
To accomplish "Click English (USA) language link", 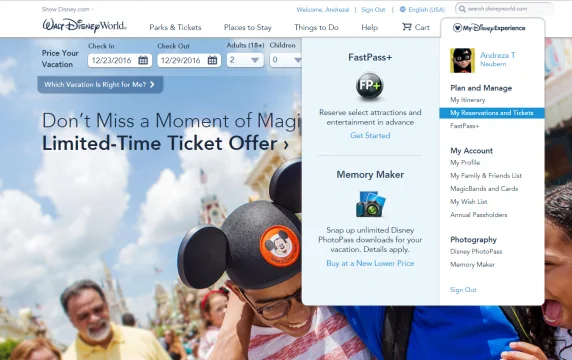I will (426, 10).
